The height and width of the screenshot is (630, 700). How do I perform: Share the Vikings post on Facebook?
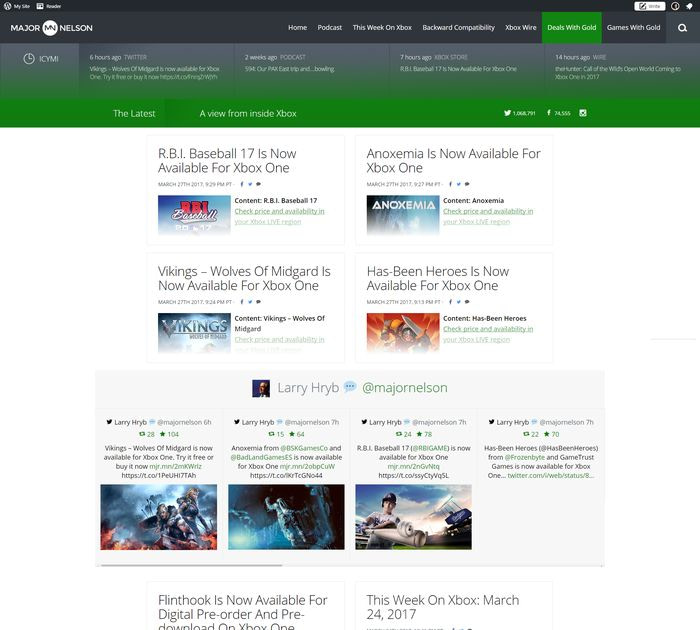(242, 302)
